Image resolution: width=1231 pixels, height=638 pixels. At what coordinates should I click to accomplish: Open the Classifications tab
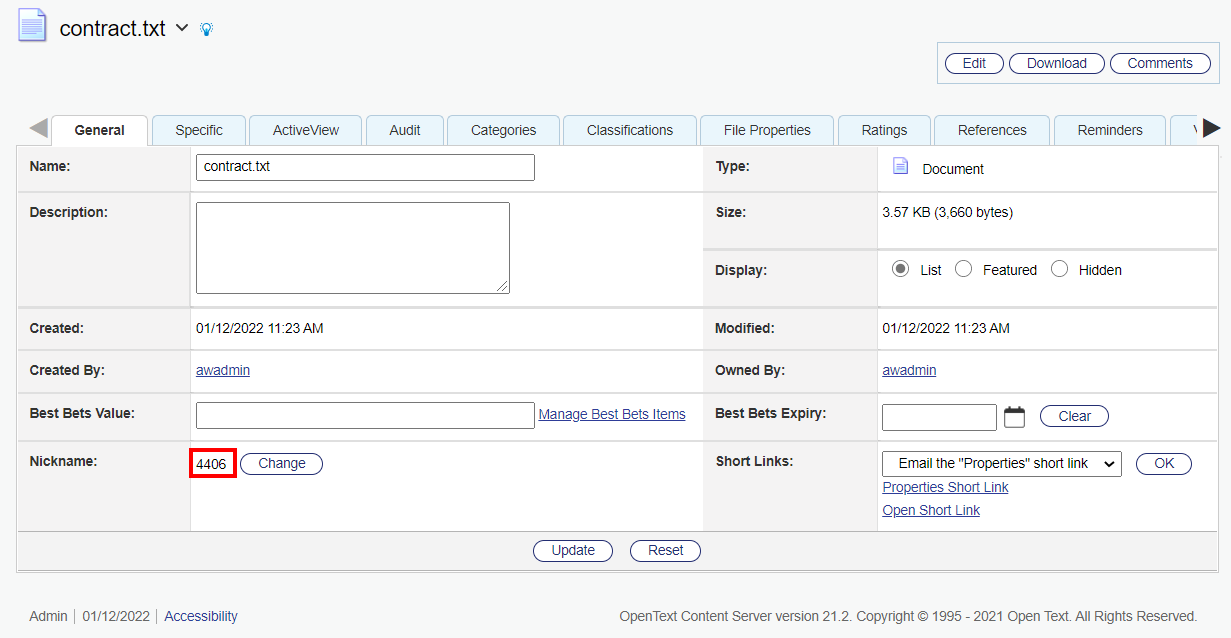[629, 130]
